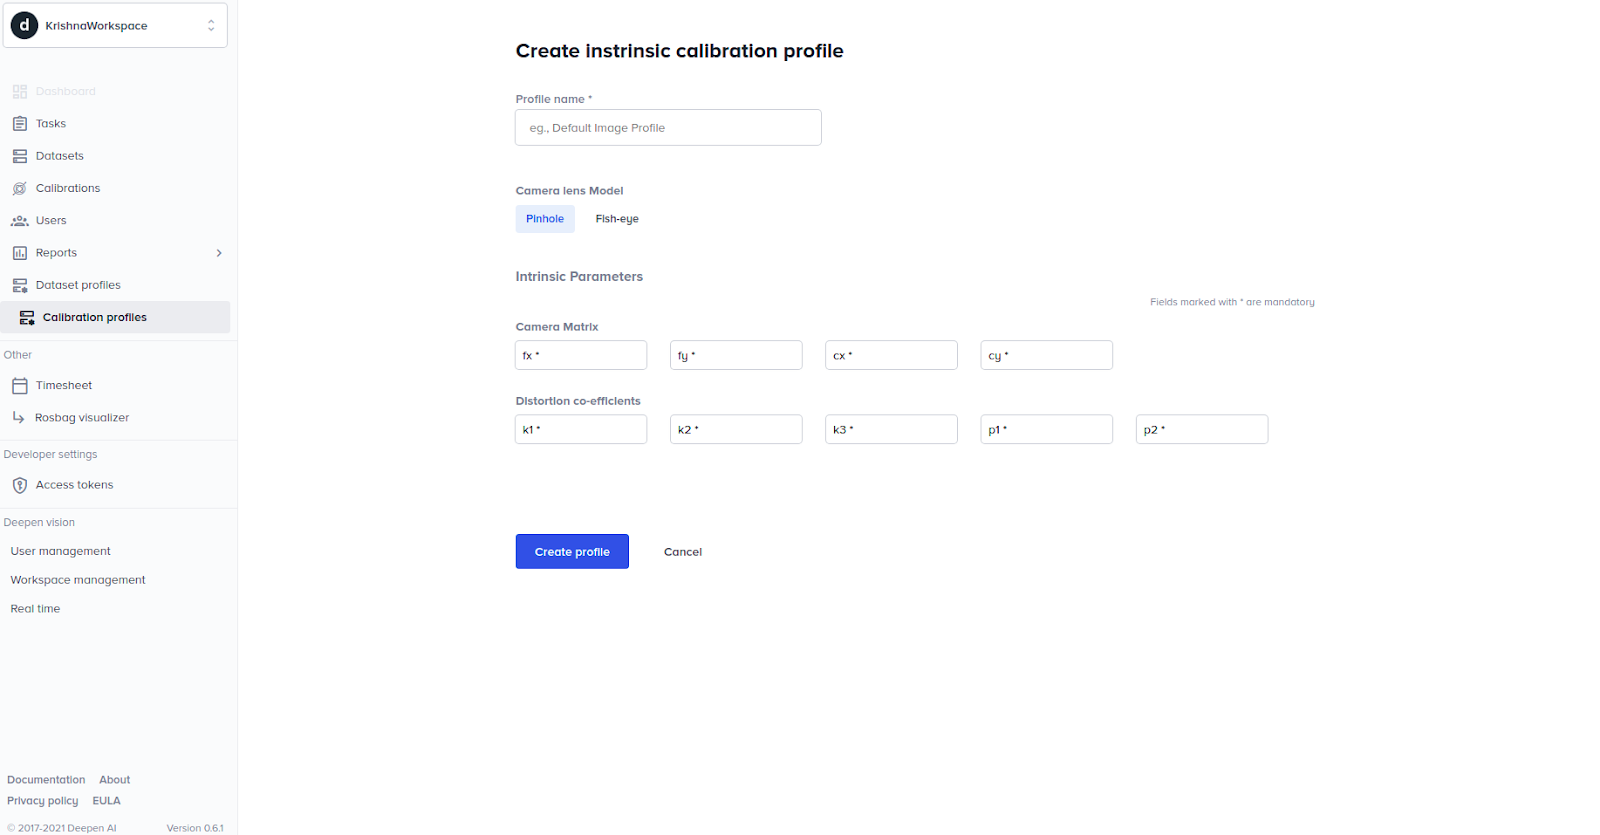This screenshot has height=835, width=1600.
Task: Click the k3 distortion coefficient field
Action: pos(891,430)
